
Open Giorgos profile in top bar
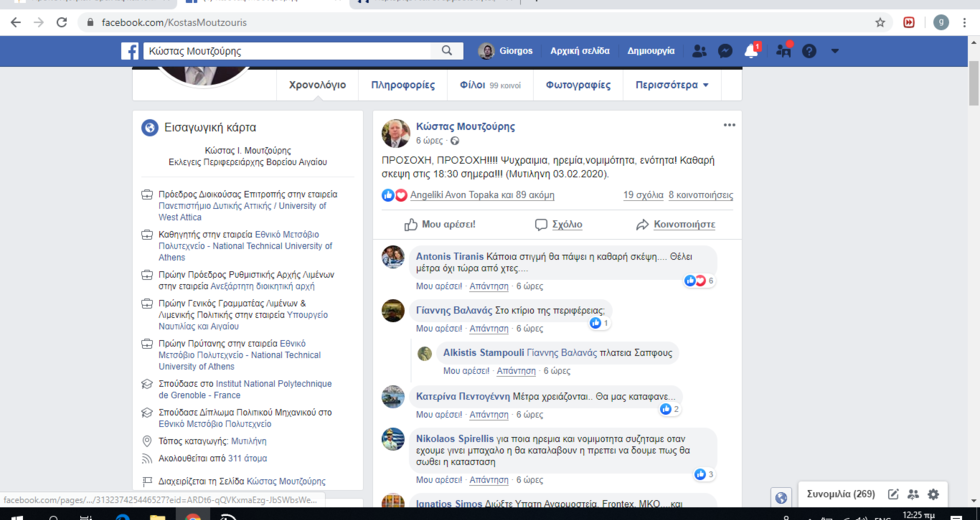pyautogui.click(x=506, y=51)
